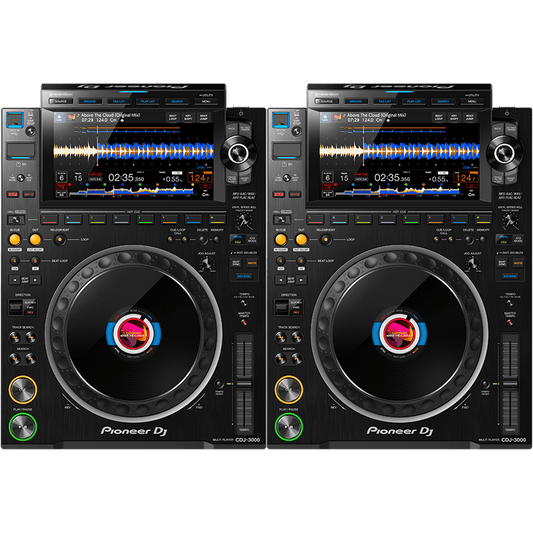Tap the yellow-ringed Cue button on left CDJ

click(22, 390)
